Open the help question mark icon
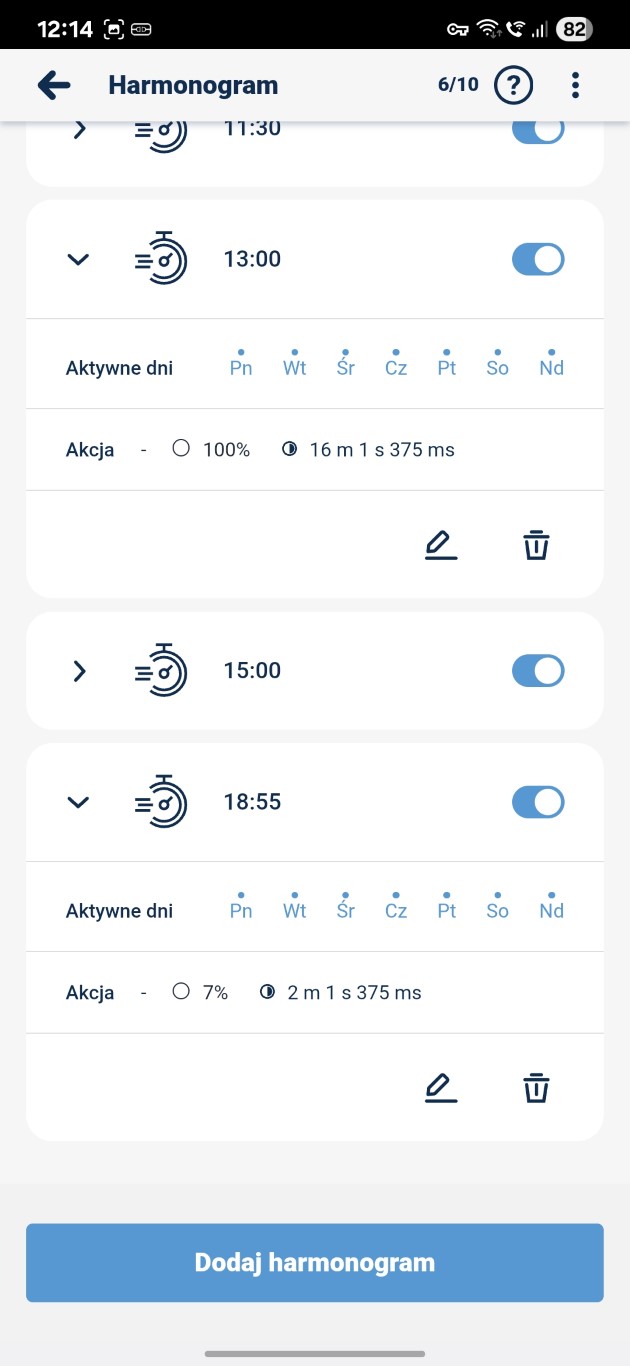 pos(514,85)
